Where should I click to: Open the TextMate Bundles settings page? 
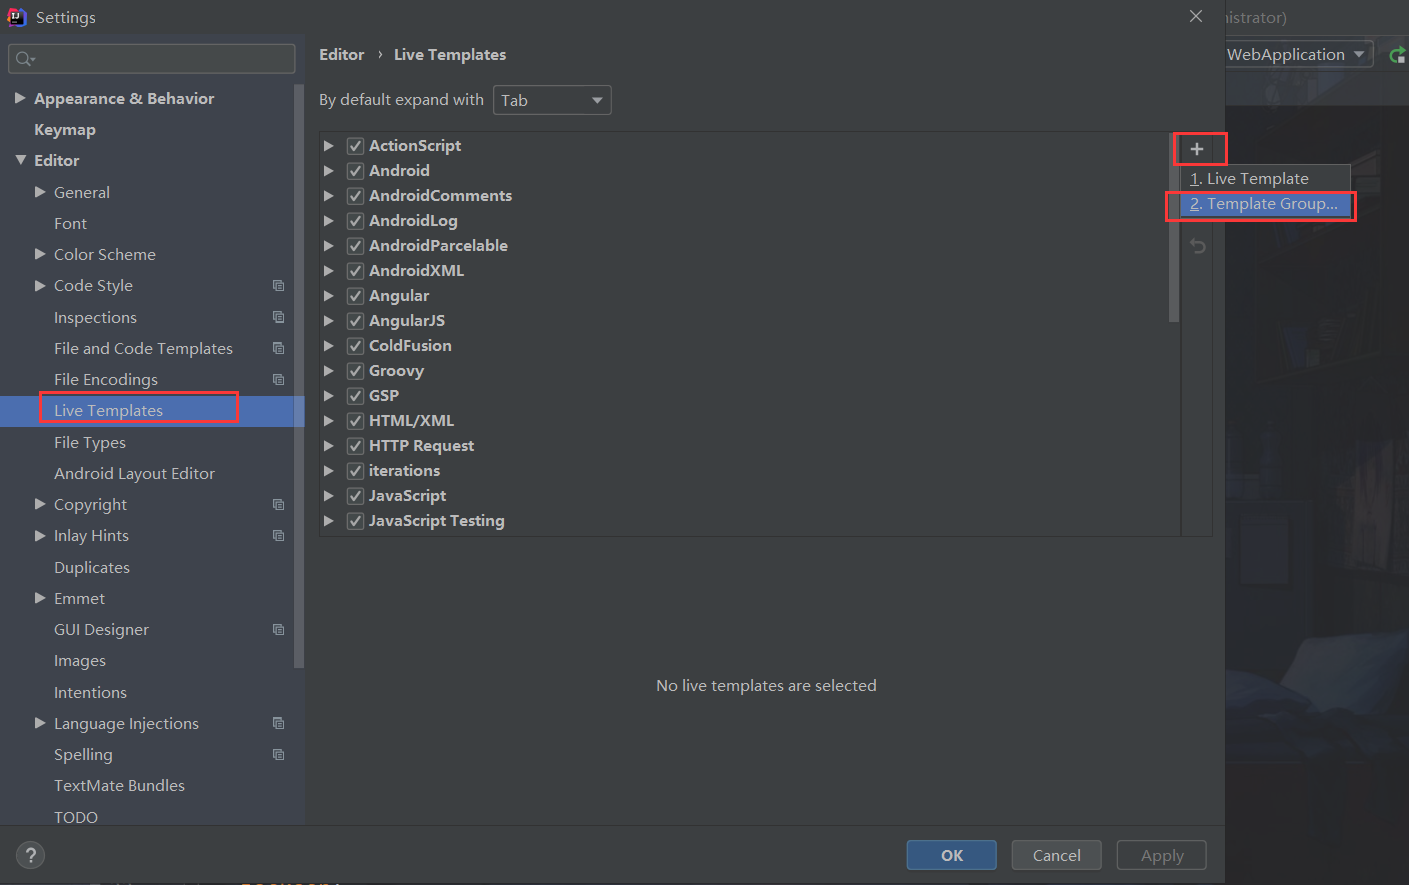[x=119, y=786]
